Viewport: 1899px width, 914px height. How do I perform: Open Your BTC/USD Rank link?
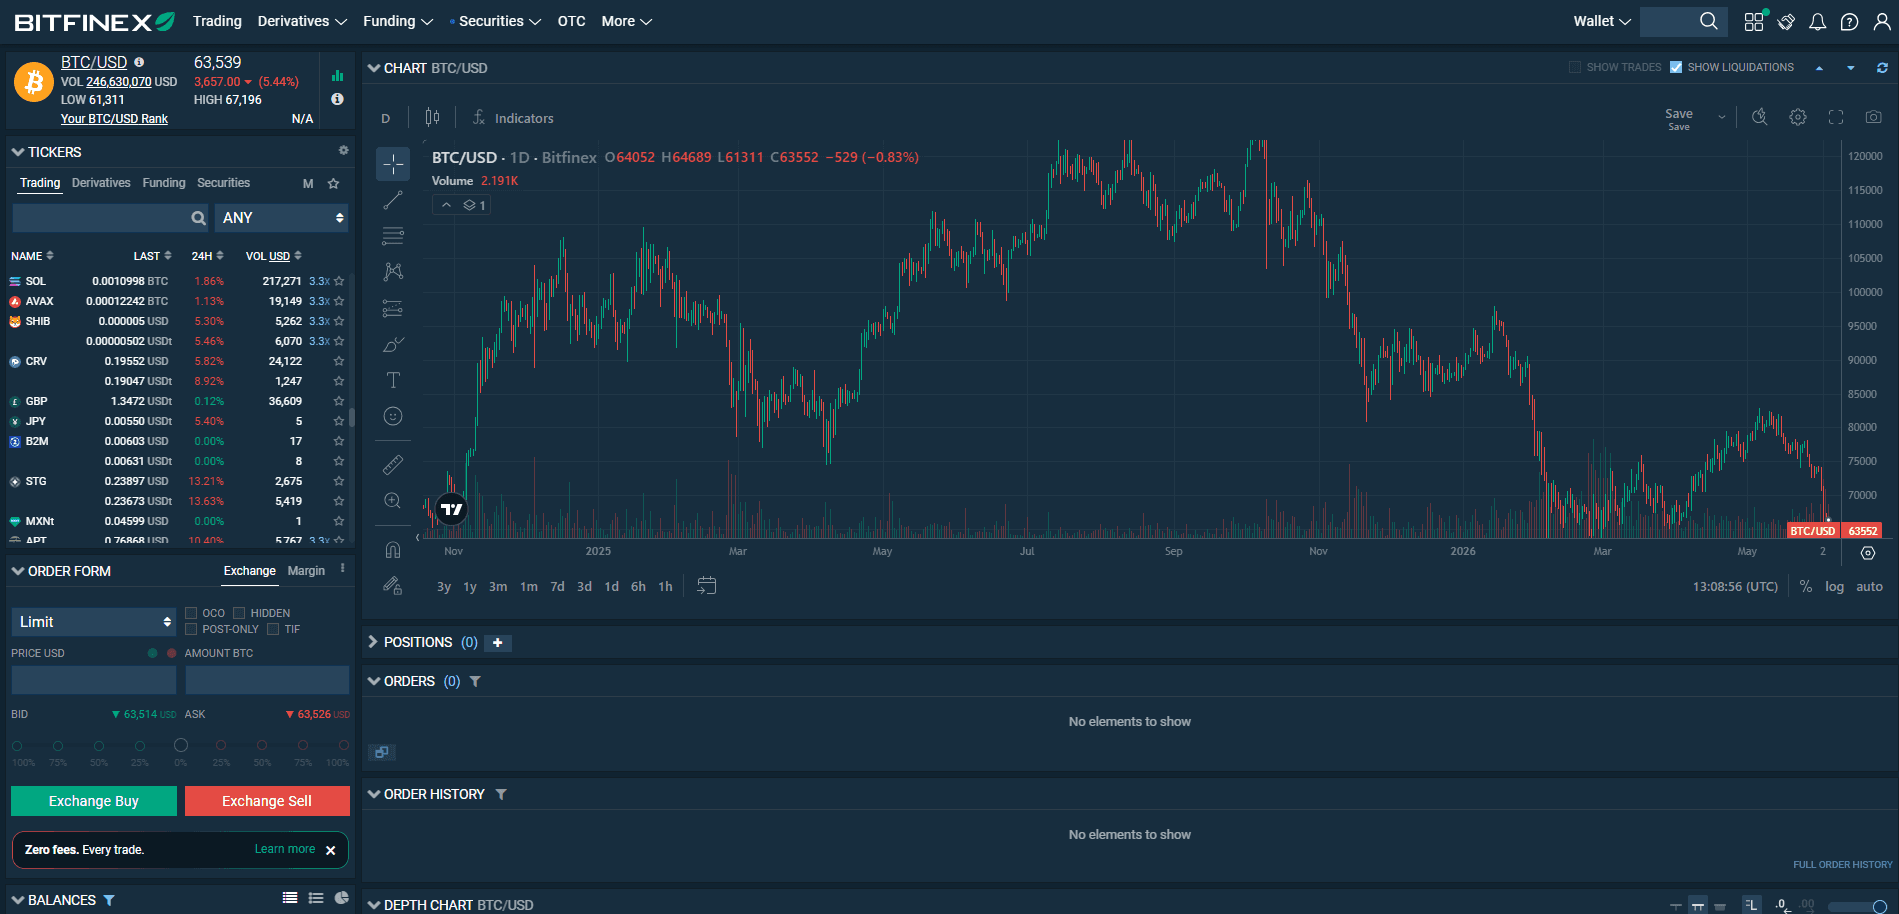tap(114, 119)
